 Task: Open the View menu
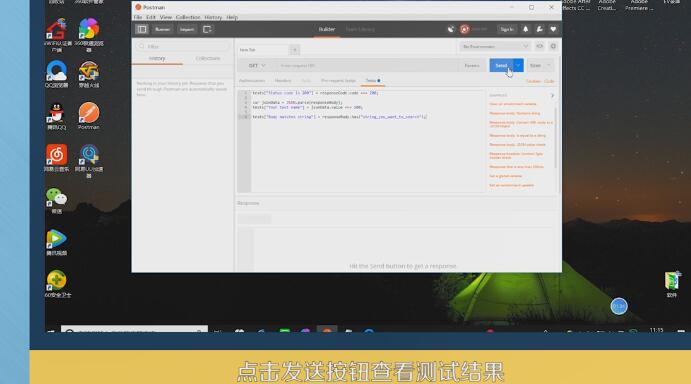[166, 17]
